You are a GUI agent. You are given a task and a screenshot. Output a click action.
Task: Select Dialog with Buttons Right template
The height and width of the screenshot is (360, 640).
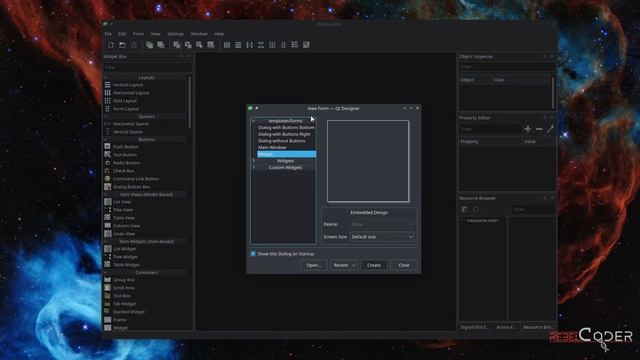point(284,134)
